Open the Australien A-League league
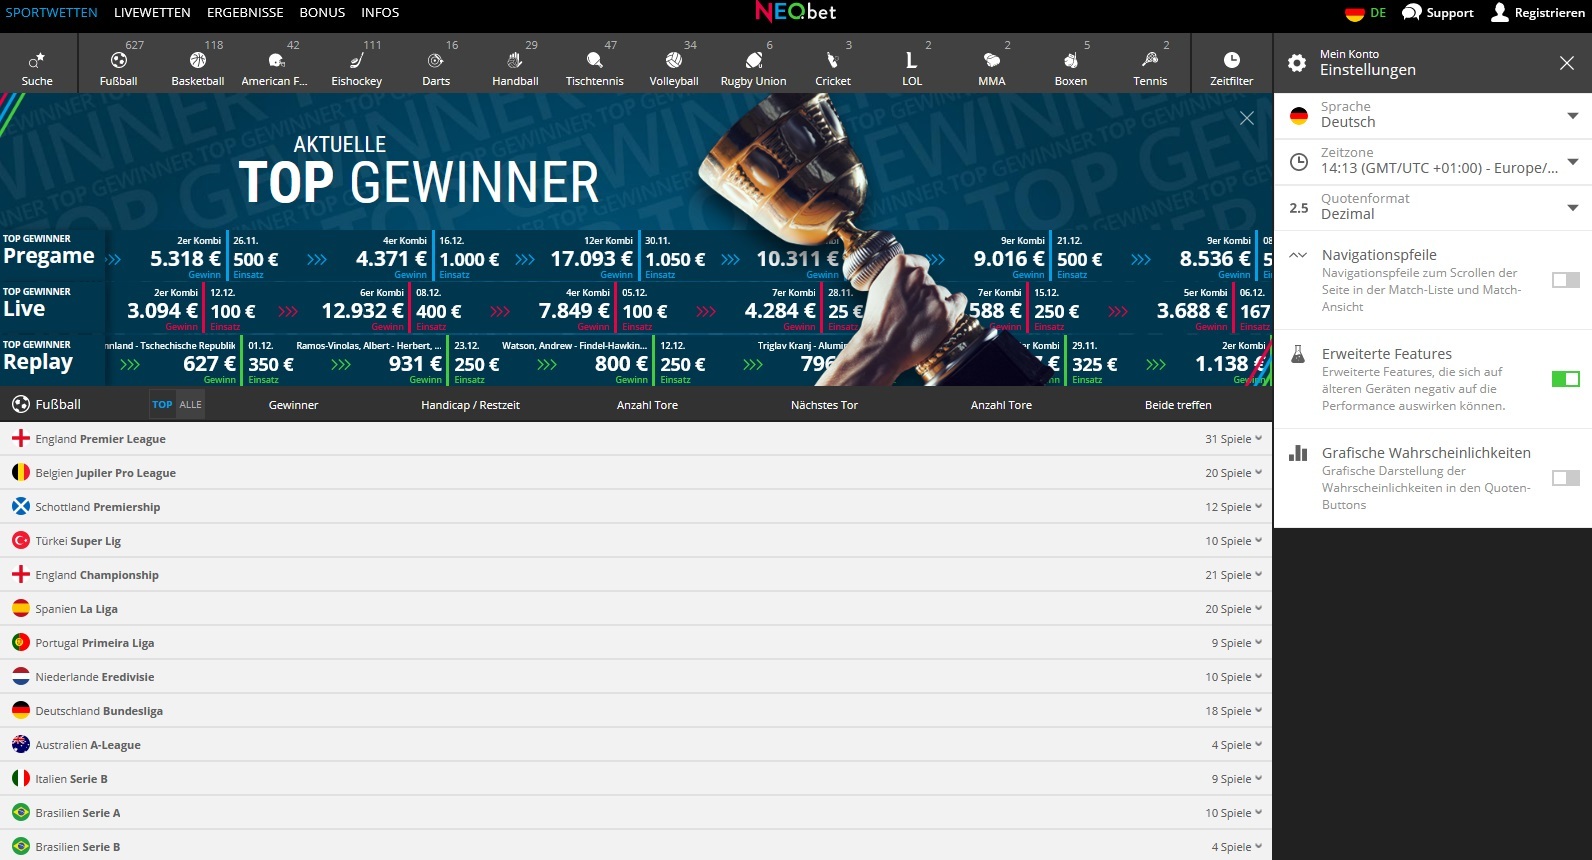The height and width of the screenshot is (860, 1592). point(636,745)
